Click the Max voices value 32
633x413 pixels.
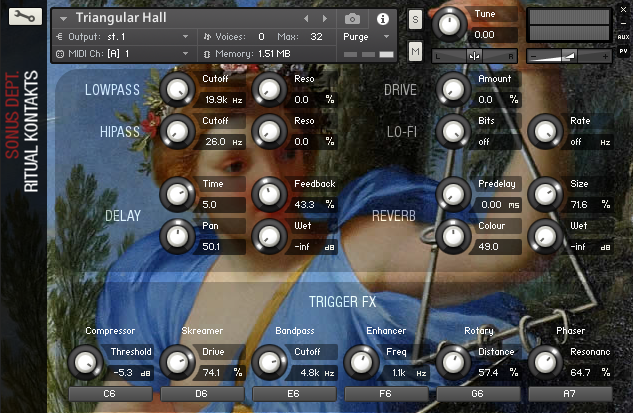pos(316,37)
